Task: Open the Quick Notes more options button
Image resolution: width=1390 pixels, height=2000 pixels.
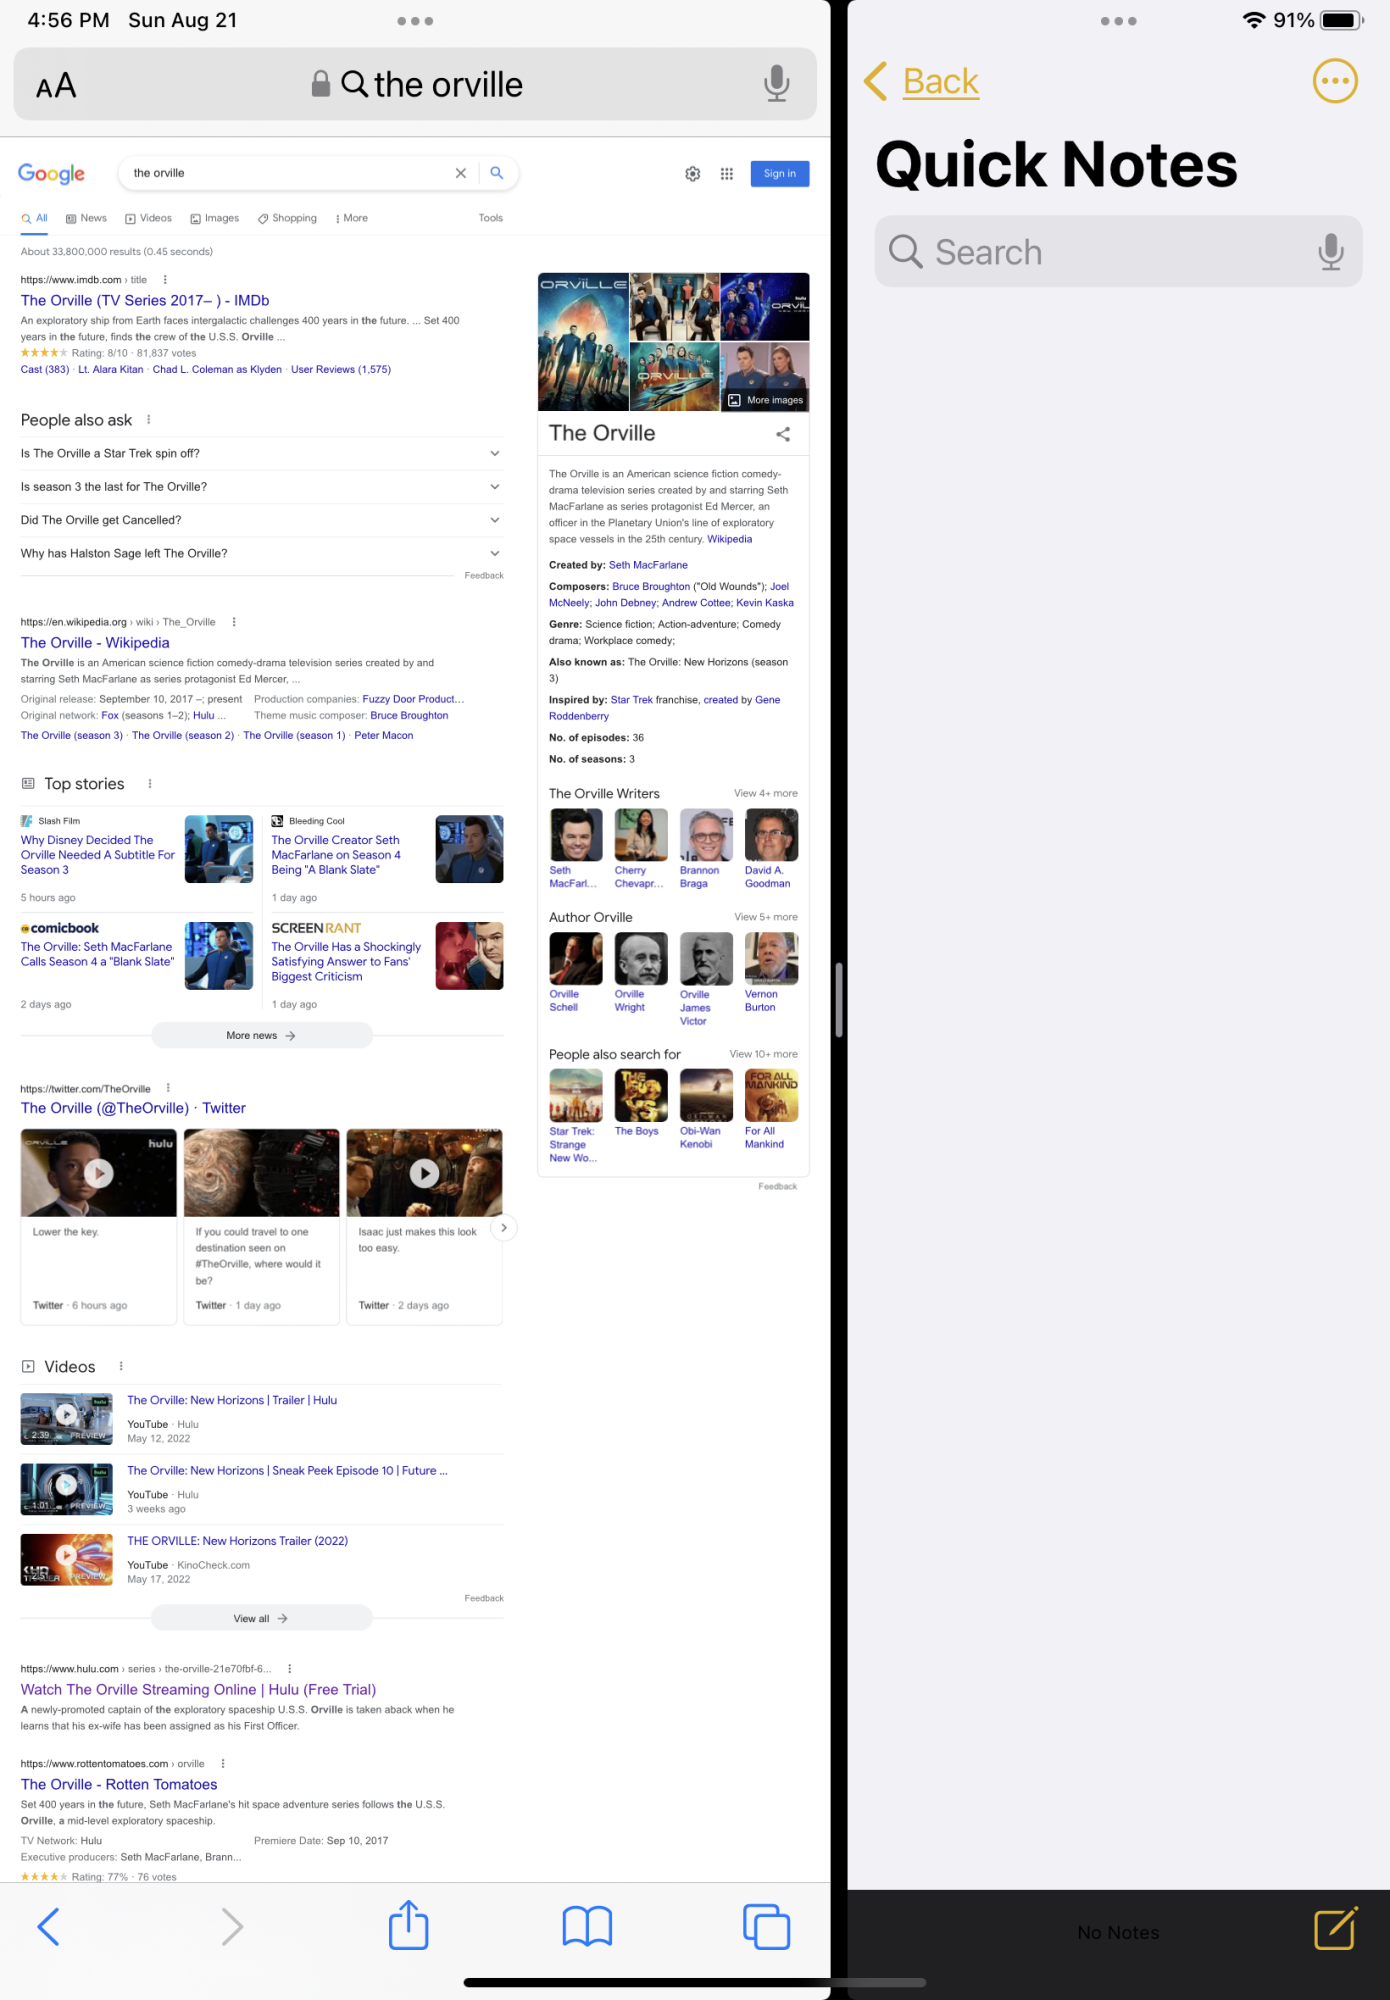Action: (x=1335, y=81)
